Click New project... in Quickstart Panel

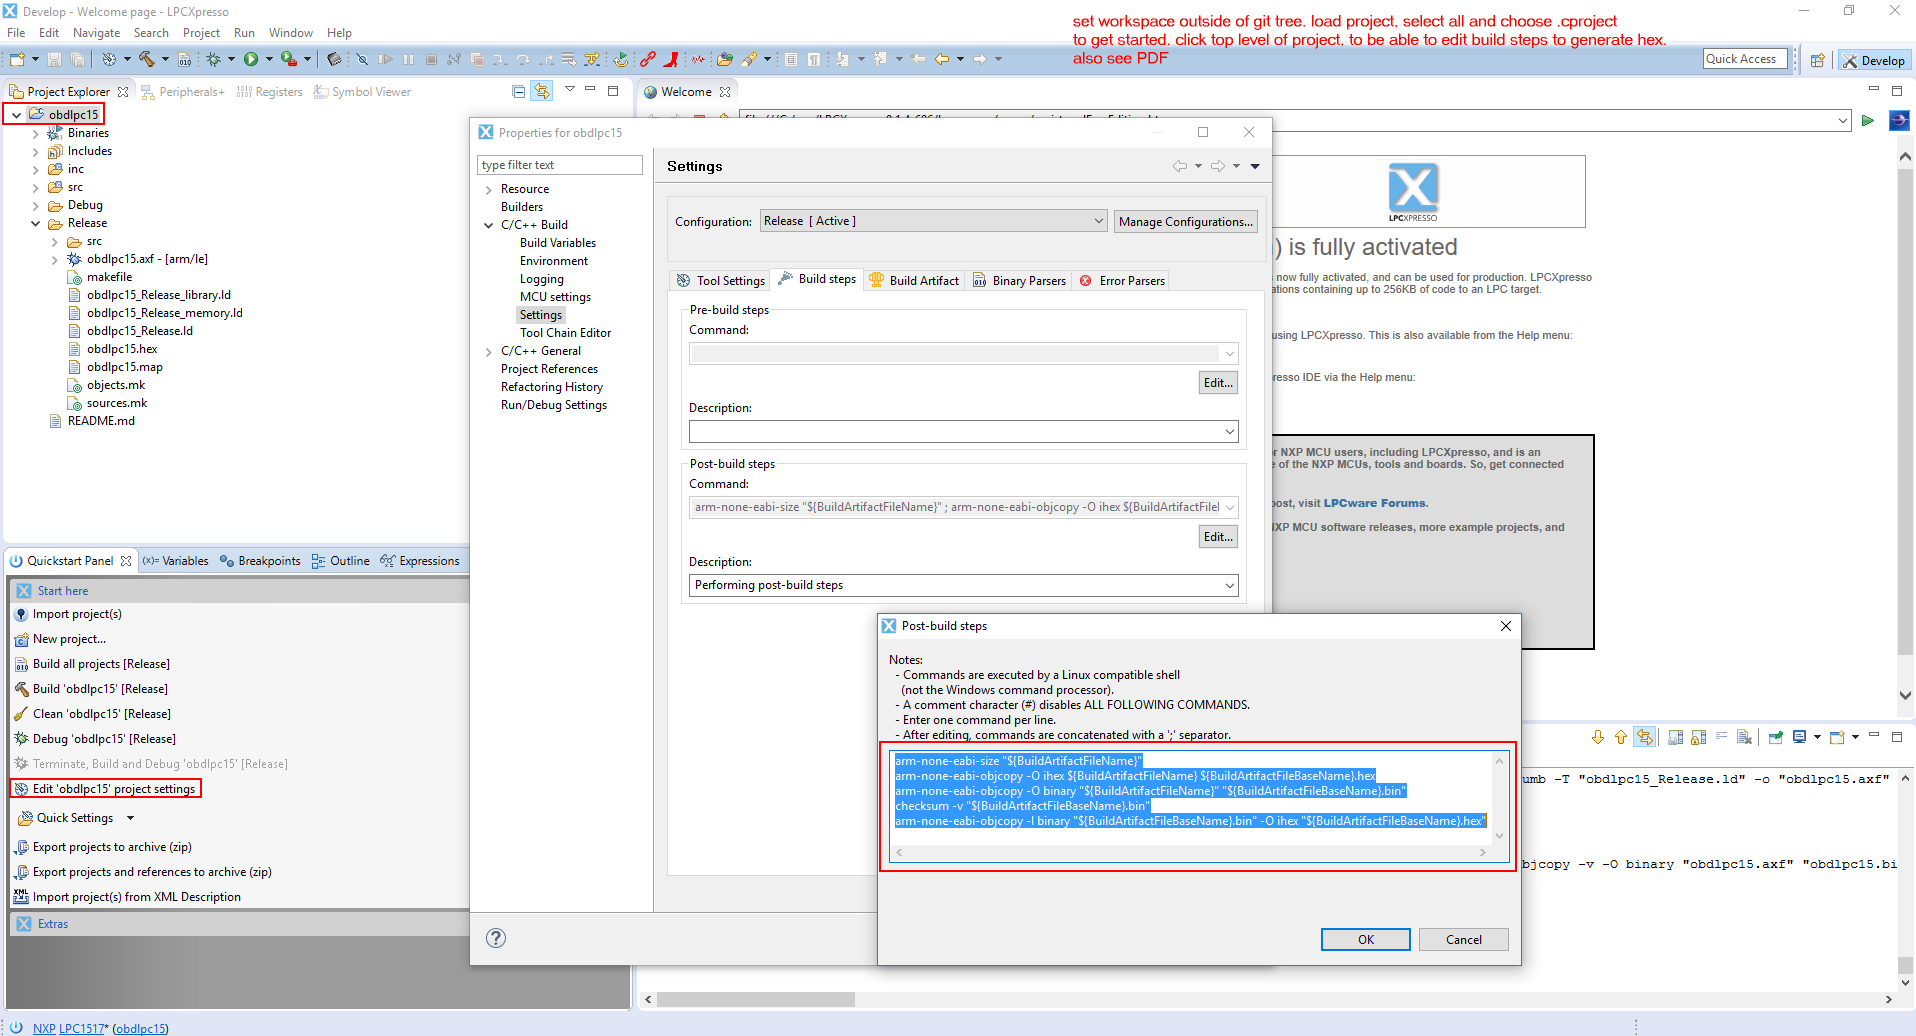click(69, 639)
